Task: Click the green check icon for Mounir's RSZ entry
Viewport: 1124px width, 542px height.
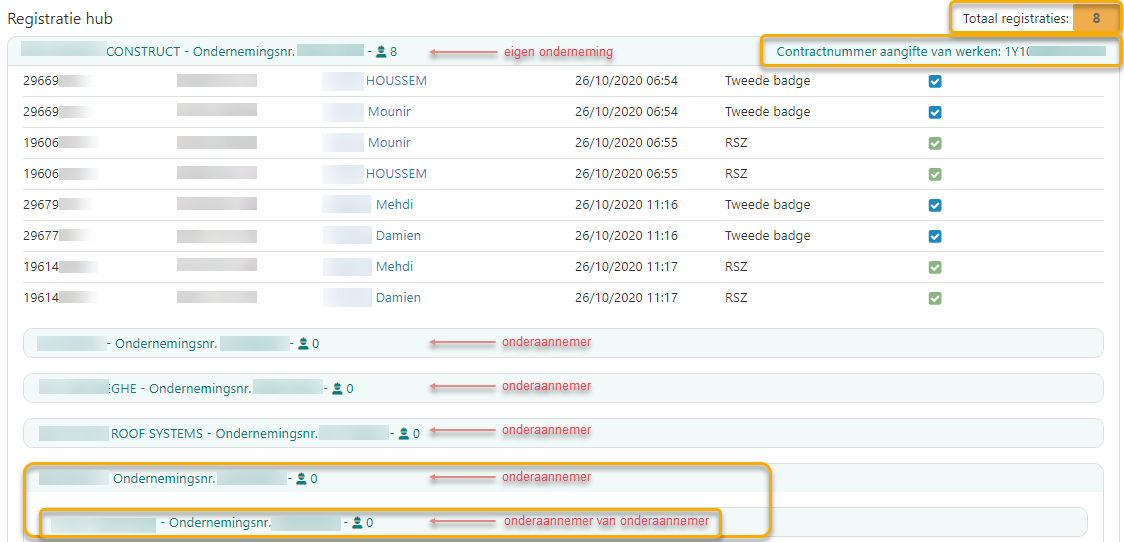Action: (x=935, y=143)
